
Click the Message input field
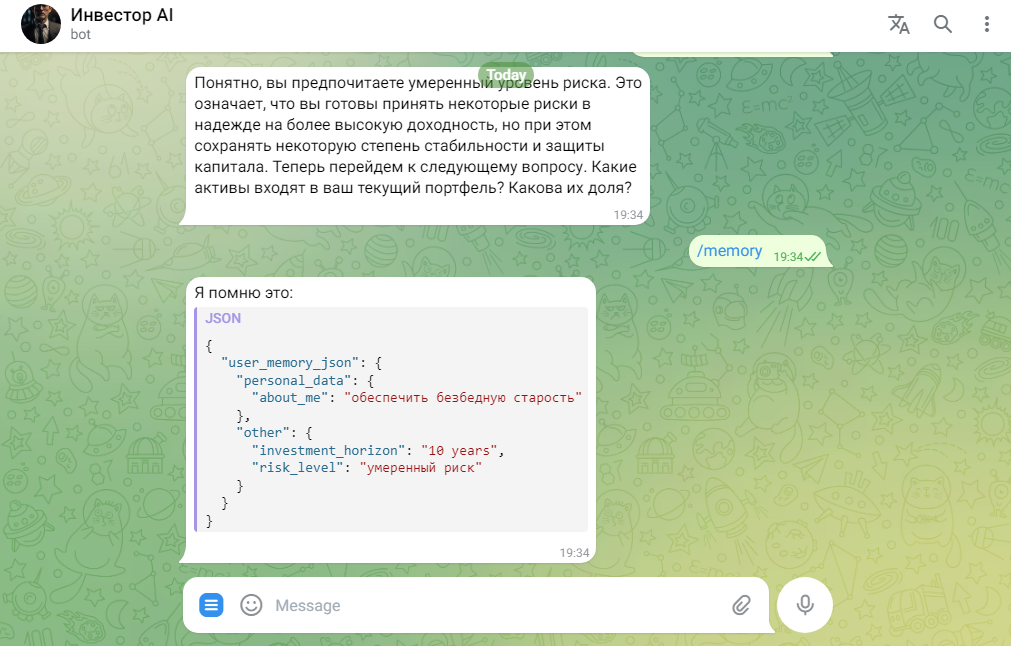496,605
